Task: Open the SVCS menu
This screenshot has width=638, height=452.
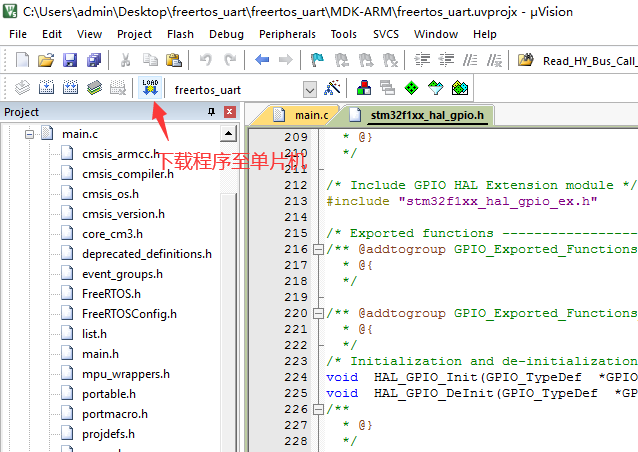Action: (386, 34)
